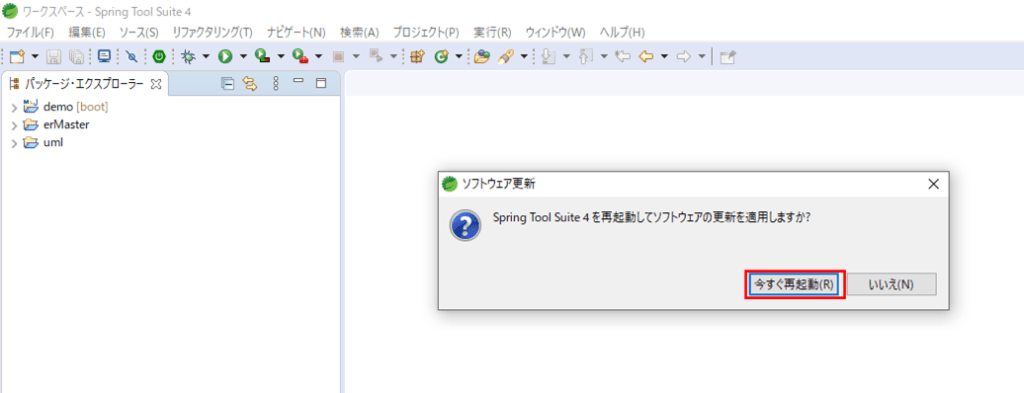Image resolution: width=1024 pixels, height=393 pixels.
Task: Click the Debug bug icon
Action: [188, 57]
